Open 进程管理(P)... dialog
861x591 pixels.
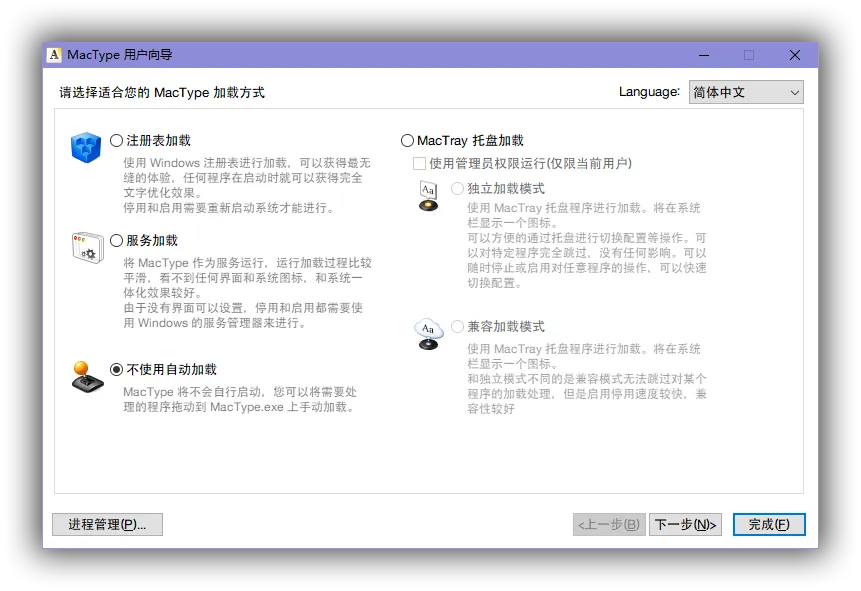107,525
